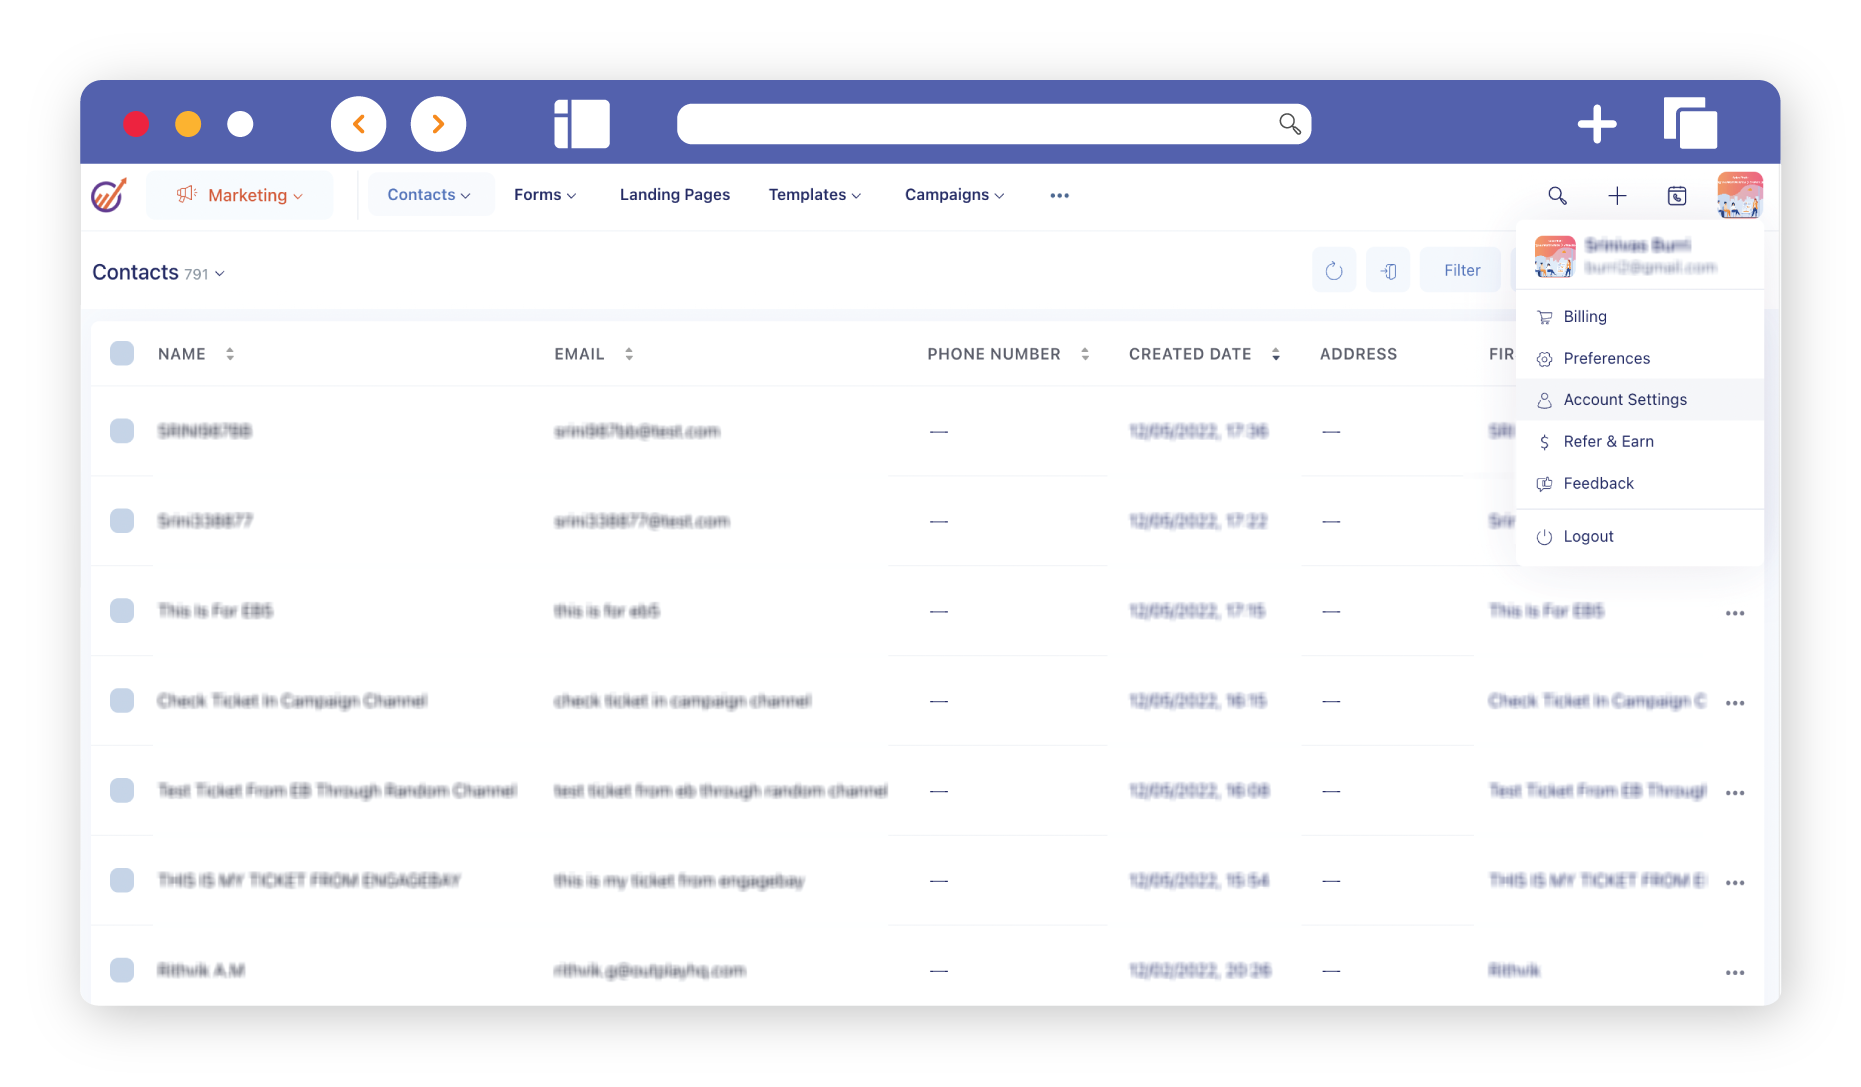Open the calendar clock icon
The height and width of the screenshot is (1087, 1861).
click(x=1677, y=196)
